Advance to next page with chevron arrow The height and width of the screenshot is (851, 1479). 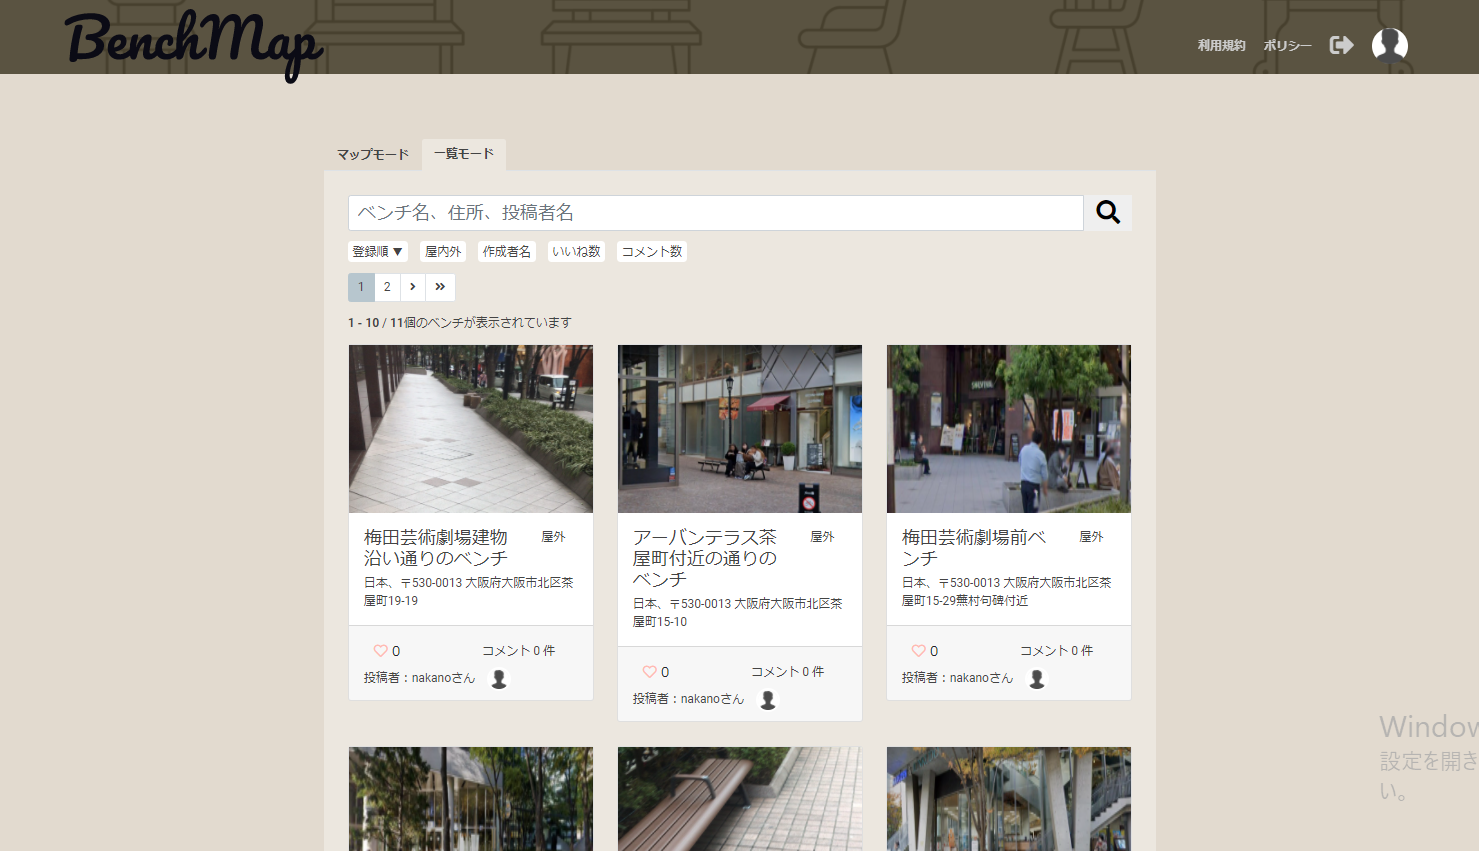click(413, 287)
